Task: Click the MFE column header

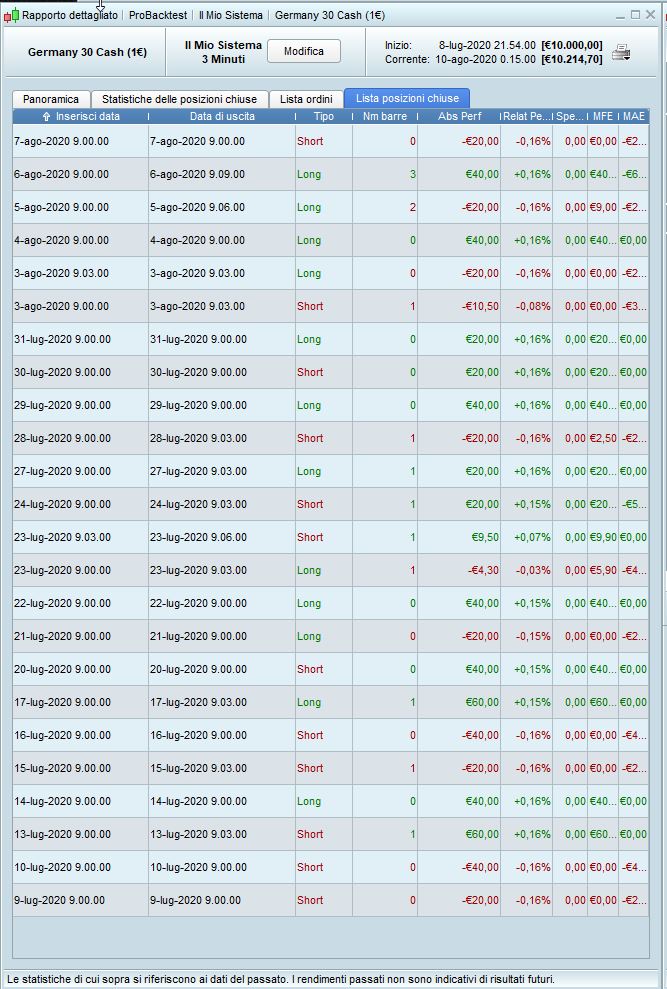Action: 602,117
